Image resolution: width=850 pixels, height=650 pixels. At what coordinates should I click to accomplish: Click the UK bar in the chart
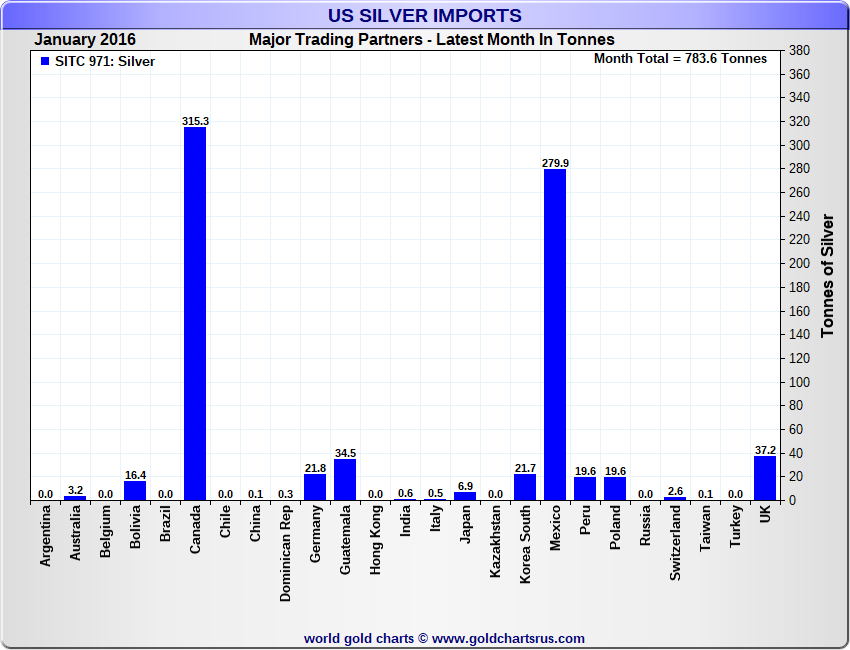[x=765, y=478]
